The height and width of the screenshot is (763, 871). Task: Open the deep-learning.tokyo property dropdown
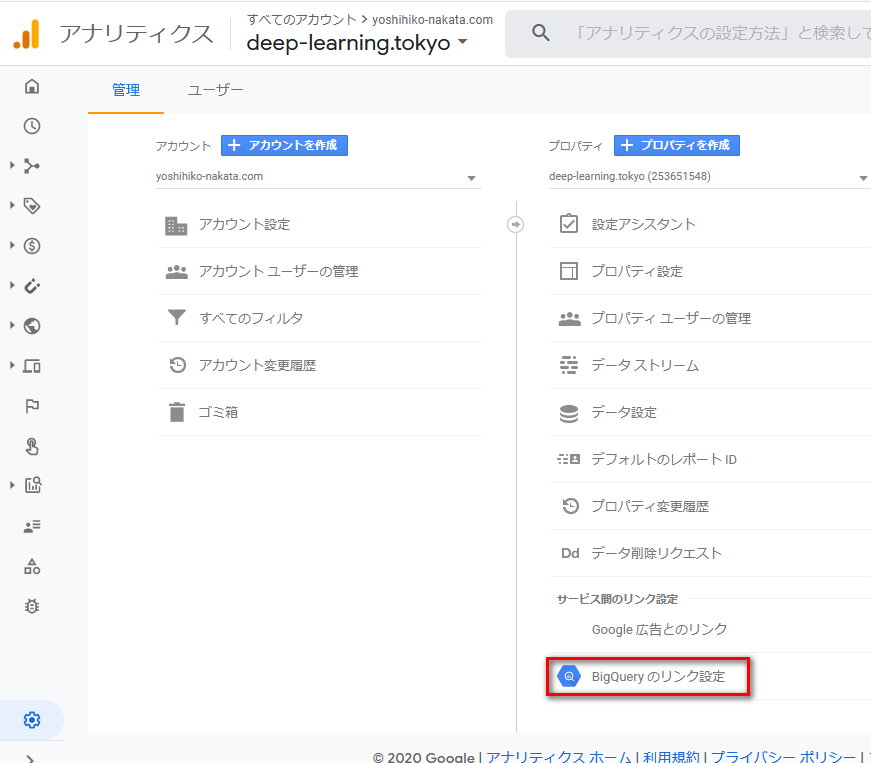click(709, 177)
